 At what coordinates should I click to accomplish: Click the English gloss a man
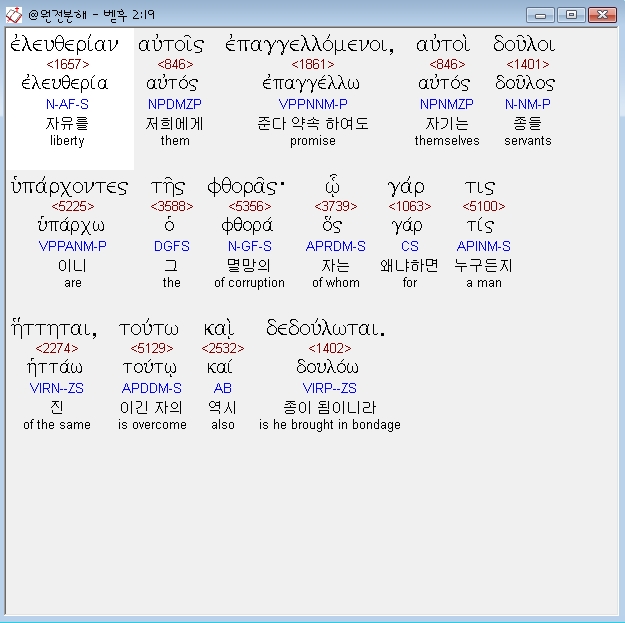[484, 283]
